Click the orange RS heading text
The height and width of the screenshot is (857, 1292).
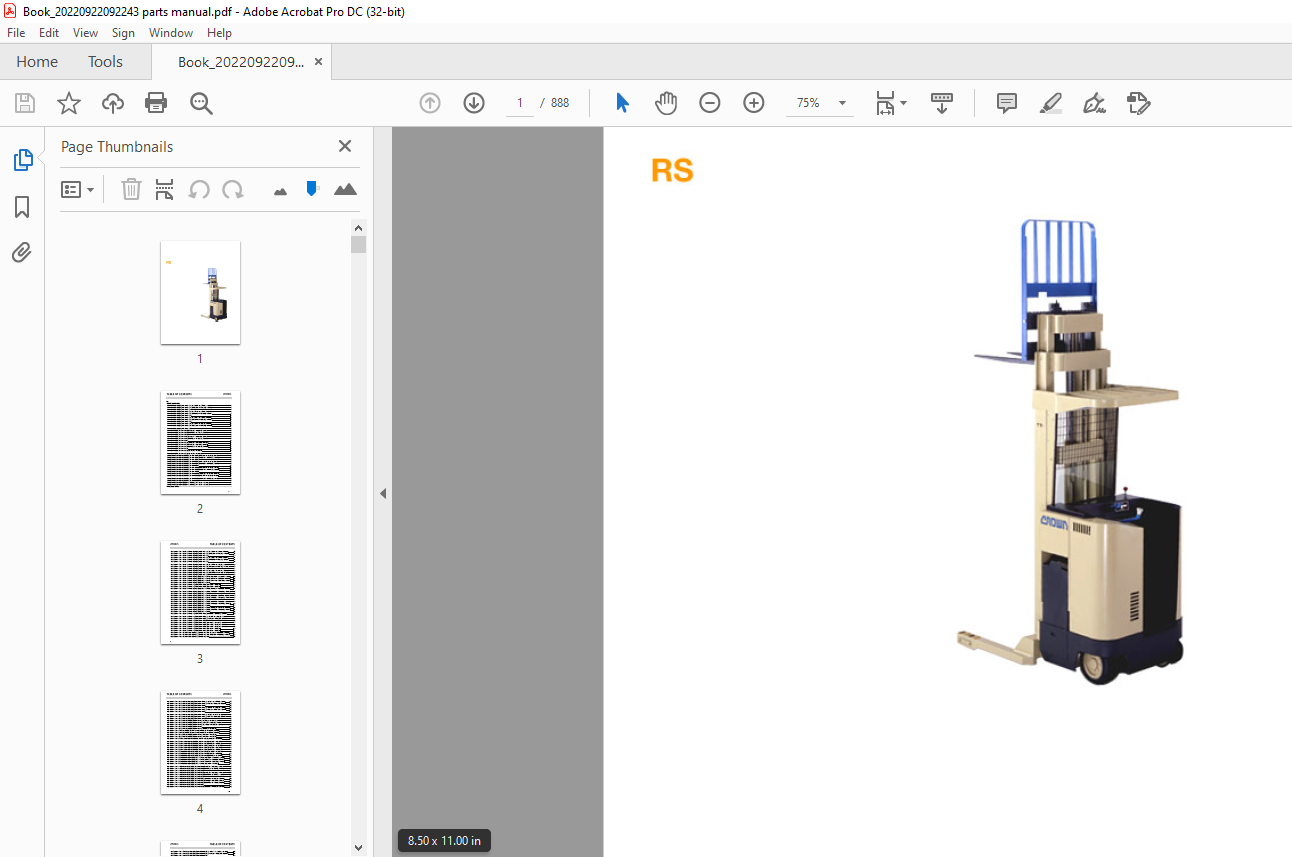tap(672, 171)
